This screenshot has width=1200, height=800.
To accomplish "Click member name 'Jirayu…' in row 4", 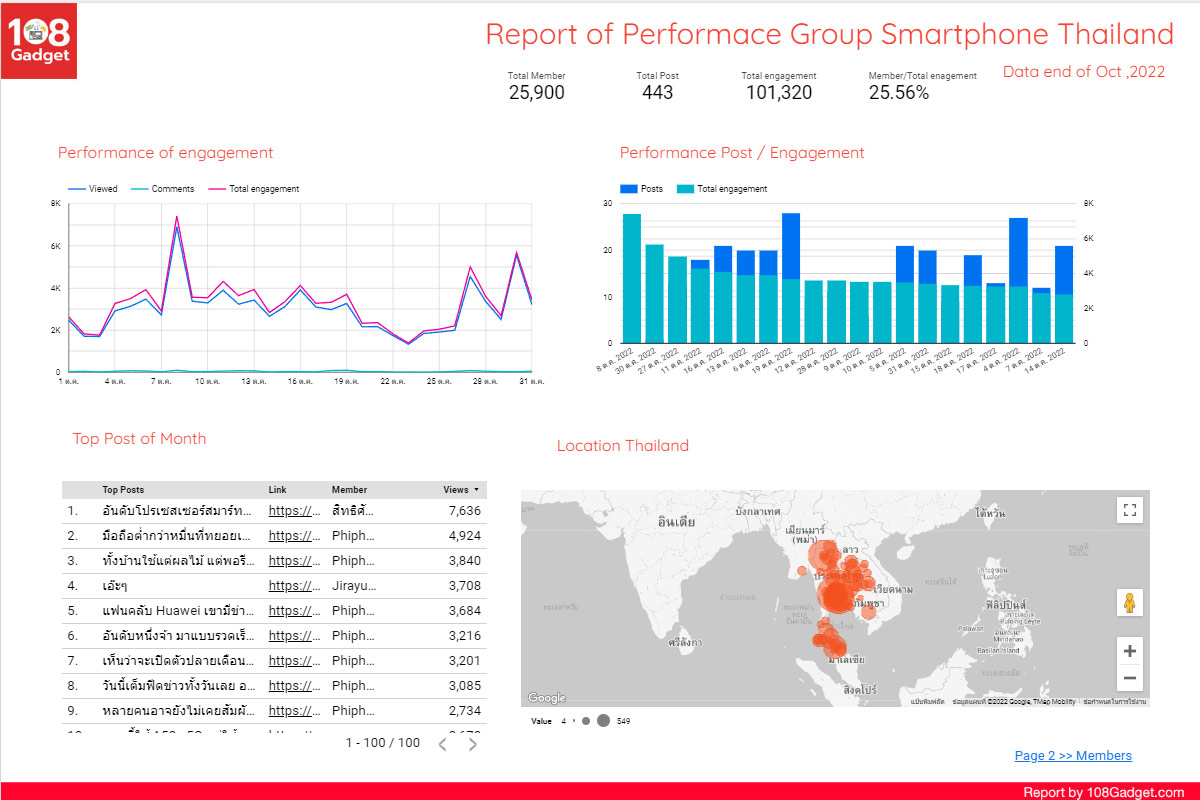I will 353,585.
